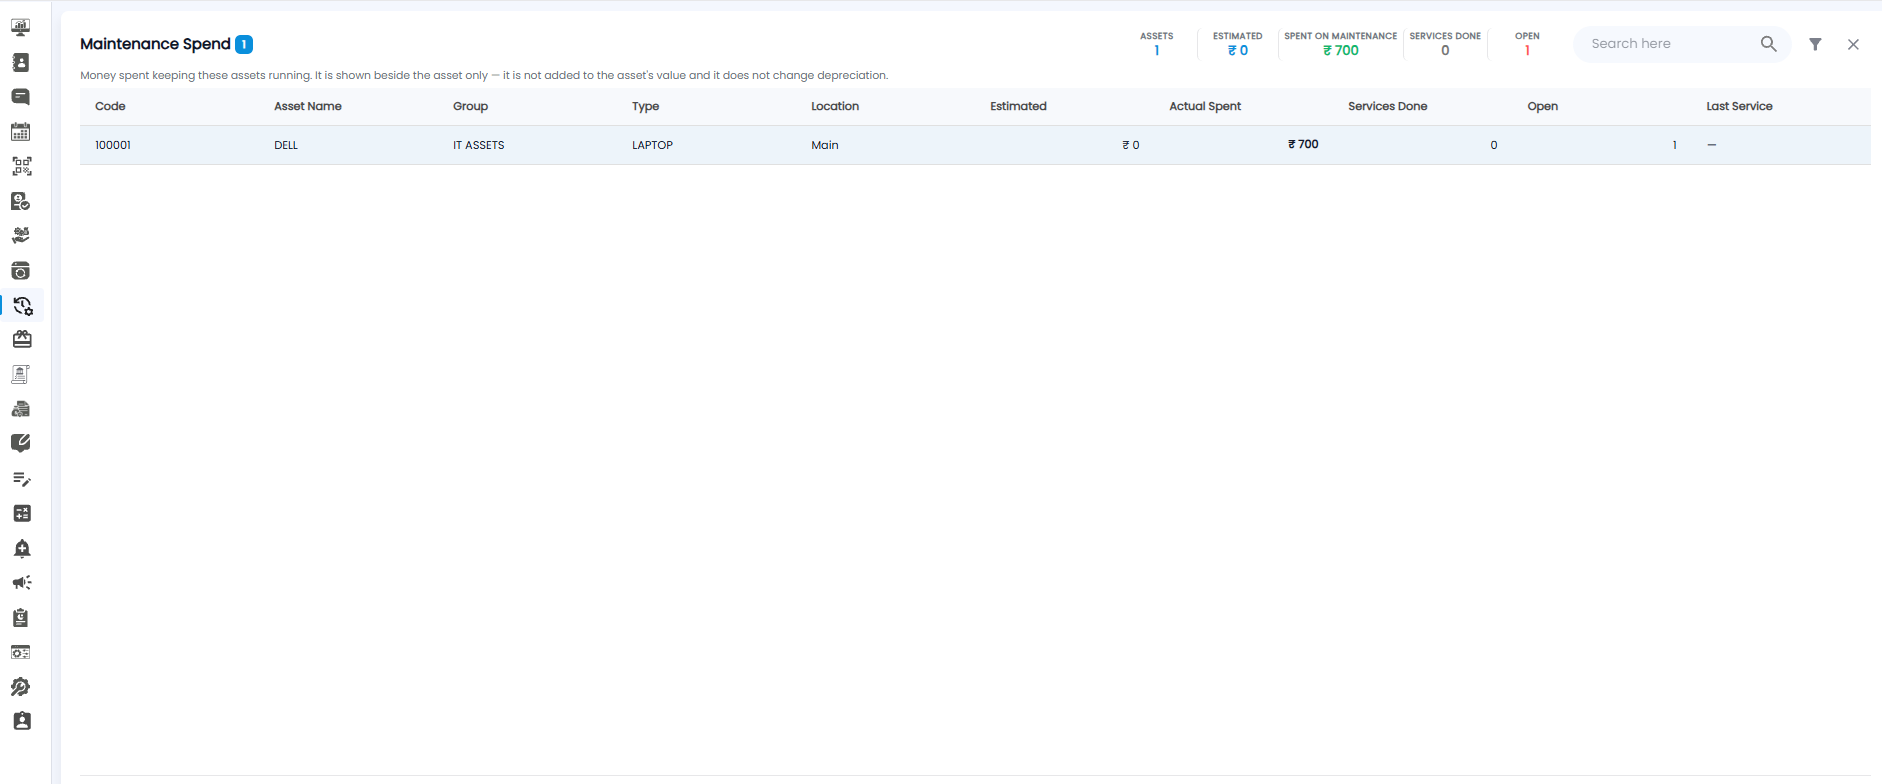Image resolution: width=1882 pixels, height=784 pixels.
Task: Open the filter funnel icon
Action: tap(1815, 44)
